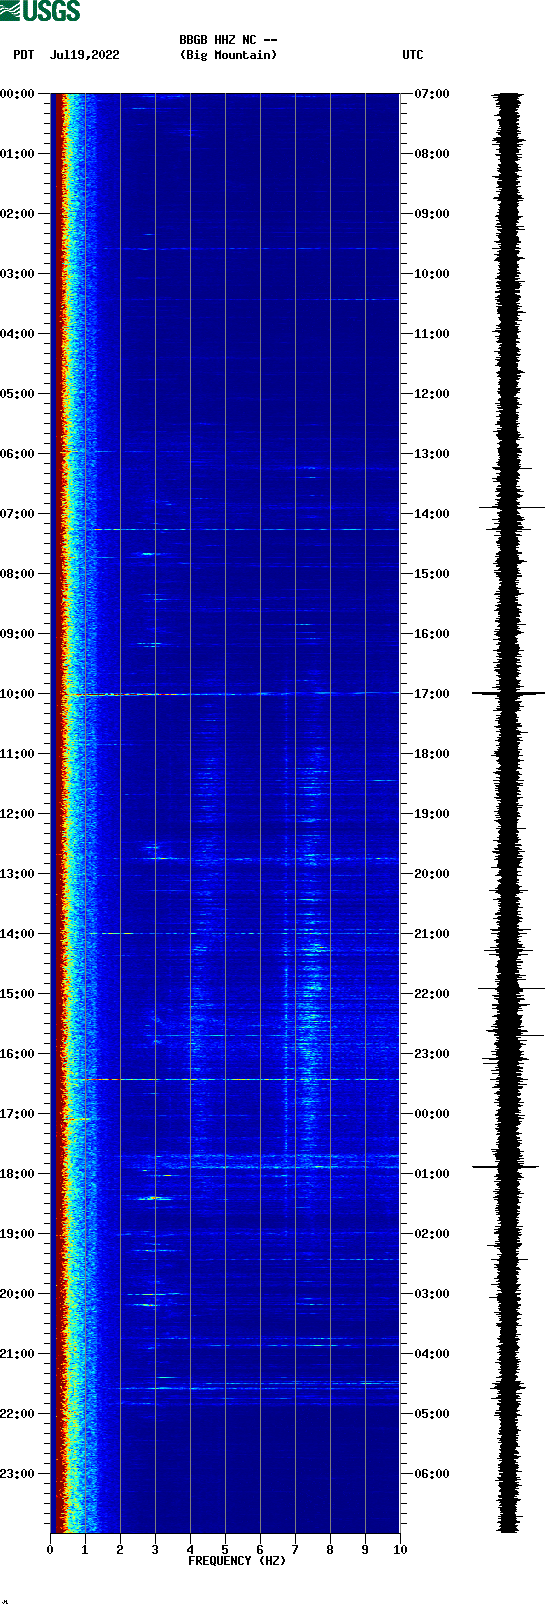552x1613 pixels.
Task: Click the 7 Hz frequency tick label
Action: 295,1550
